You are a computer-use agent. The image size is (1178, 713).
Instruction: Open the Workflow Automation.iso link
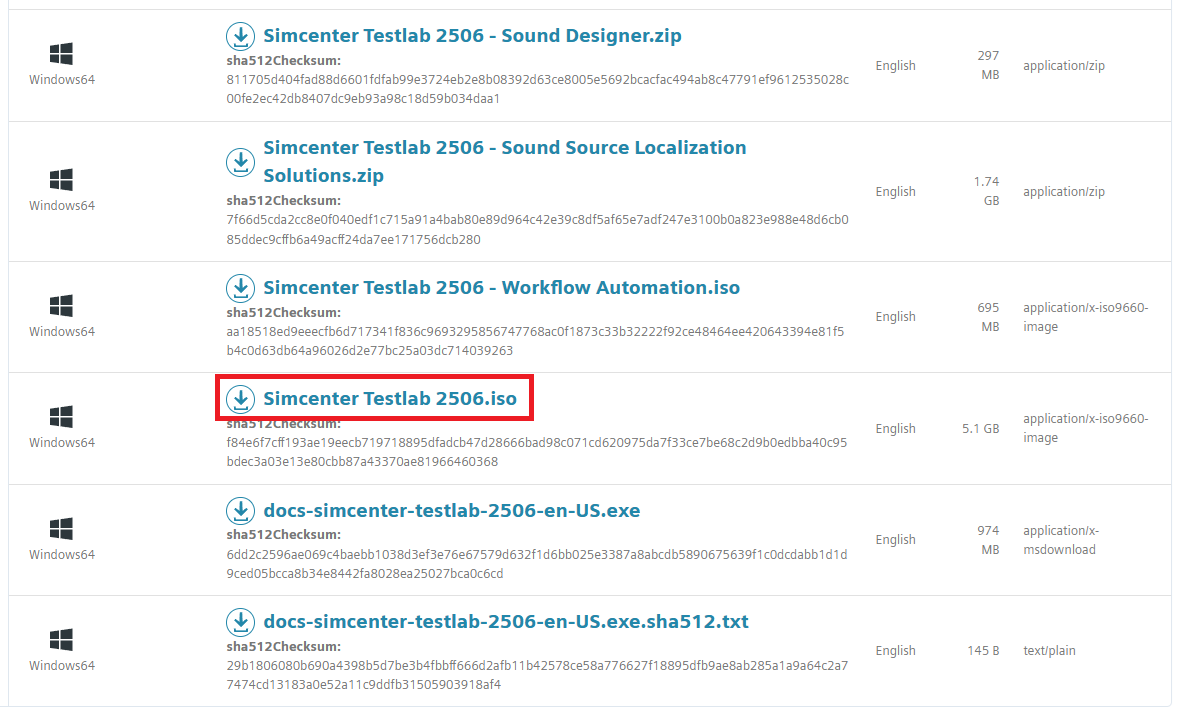(500, 288)
